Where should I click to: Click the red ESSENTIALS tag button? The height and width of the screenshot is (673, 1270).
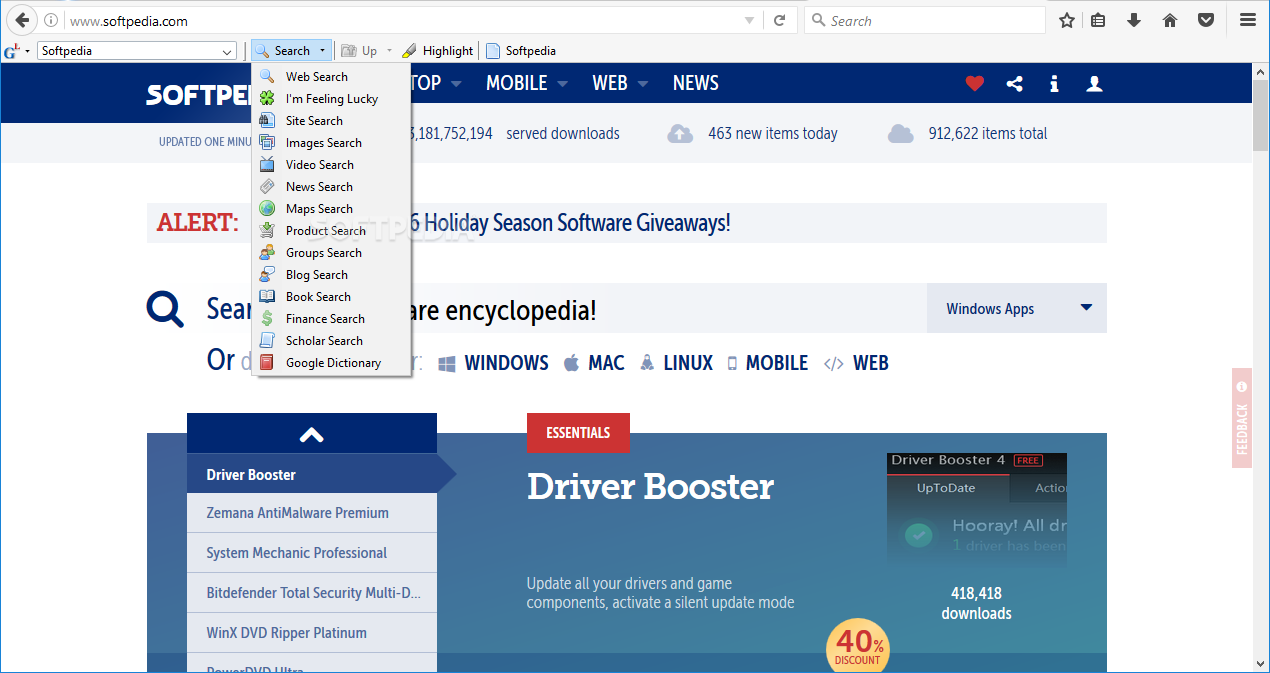pyautogui.click(x=578, y=433)
